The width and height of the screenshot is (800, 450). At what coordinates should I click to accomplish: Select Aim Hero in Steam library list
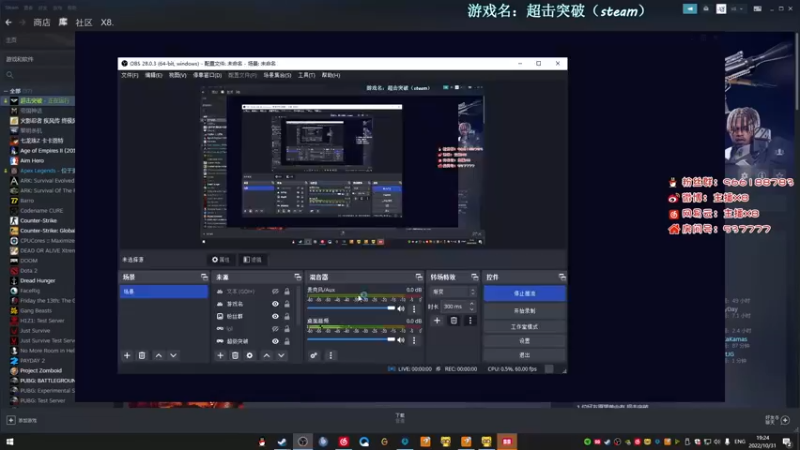[x=32, y=161]
